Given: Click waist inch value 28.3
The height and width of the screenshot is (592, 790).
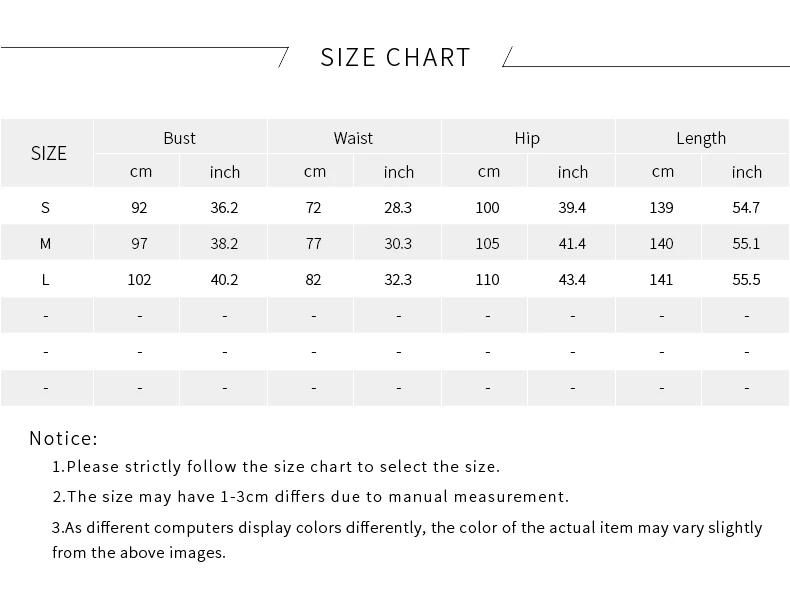Looking at the screenshot, I should [398, 208].
